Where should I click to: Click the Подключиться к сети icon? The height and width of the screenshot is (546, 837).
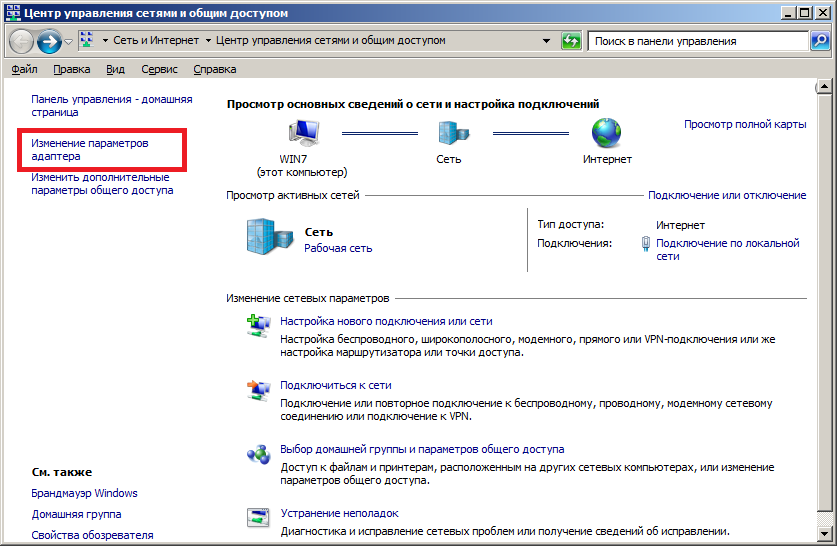(258, 390)
